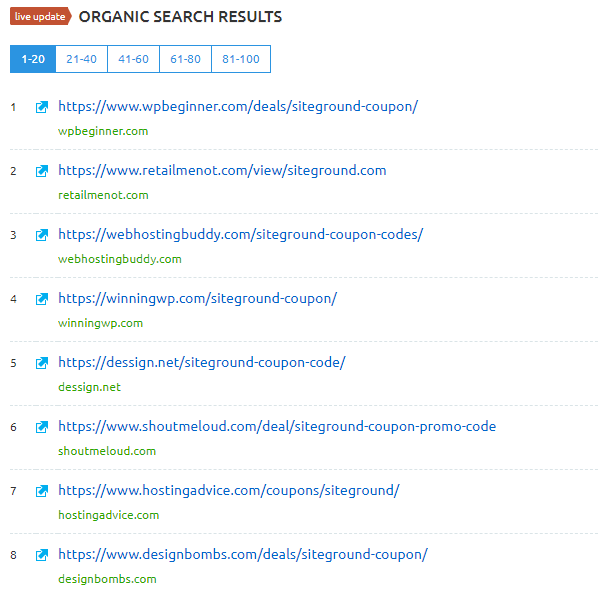
Task: Open the hostingadvice coupons siteground URL
Action: click(229, 491)
